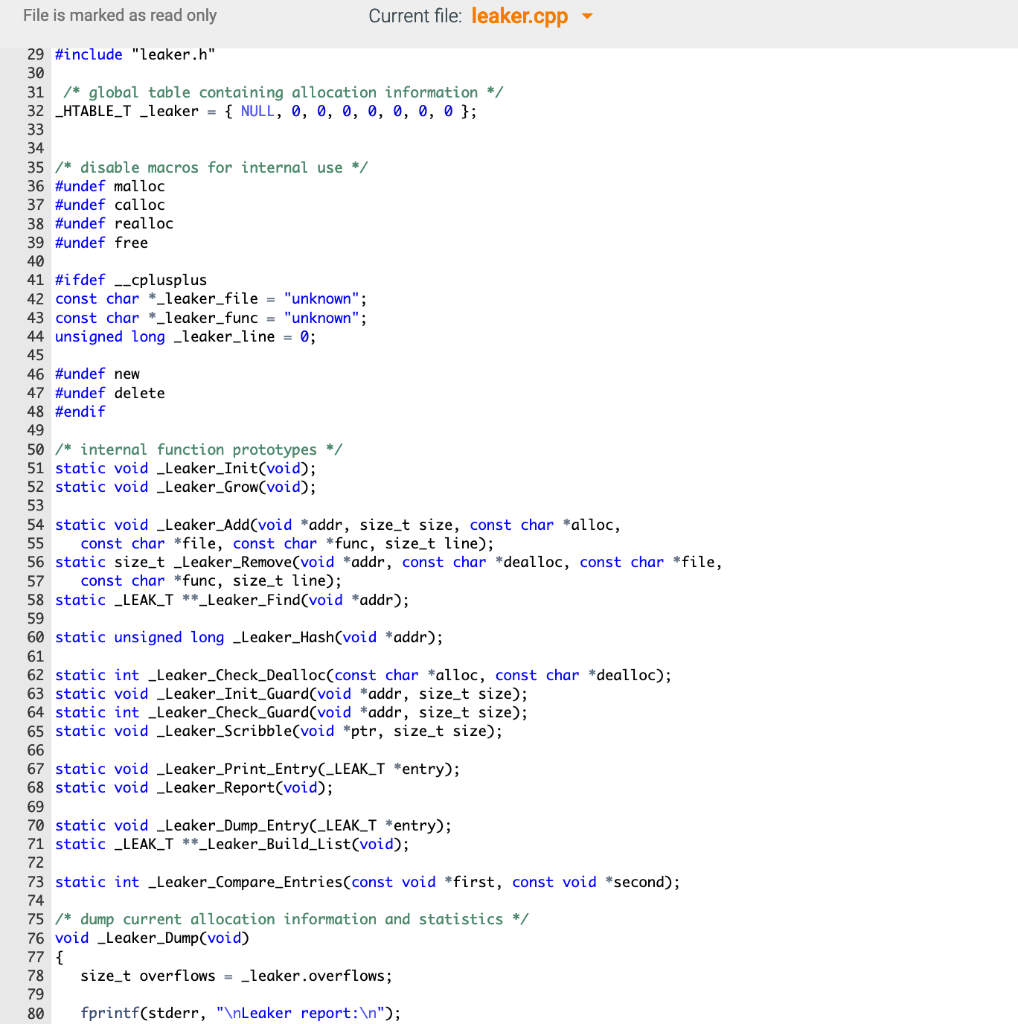Click the _Leaker_Grow prototype on line 52
Viewport: 1018px width, 1024px height.
tap(187, 486)
